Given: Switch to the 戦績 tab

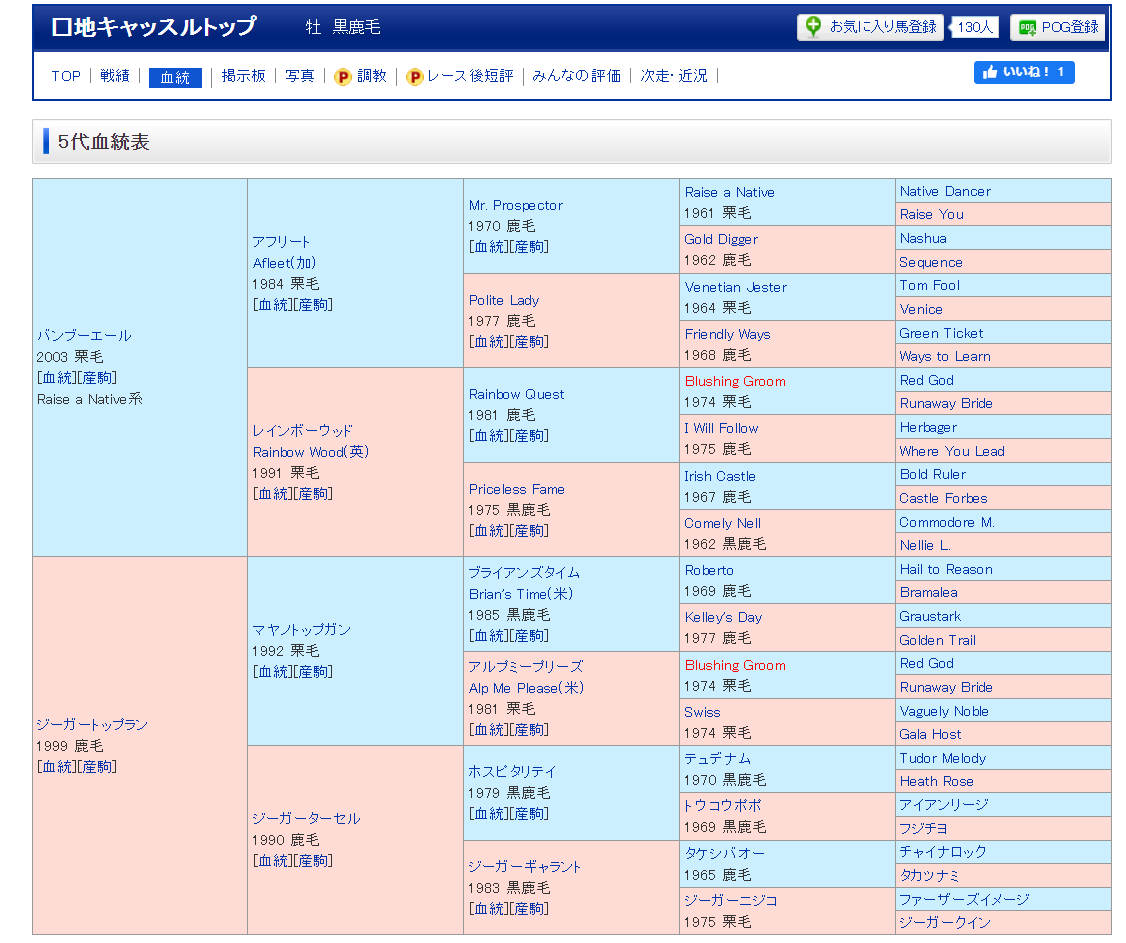Looking at the screenshot, I should (115, 76).
